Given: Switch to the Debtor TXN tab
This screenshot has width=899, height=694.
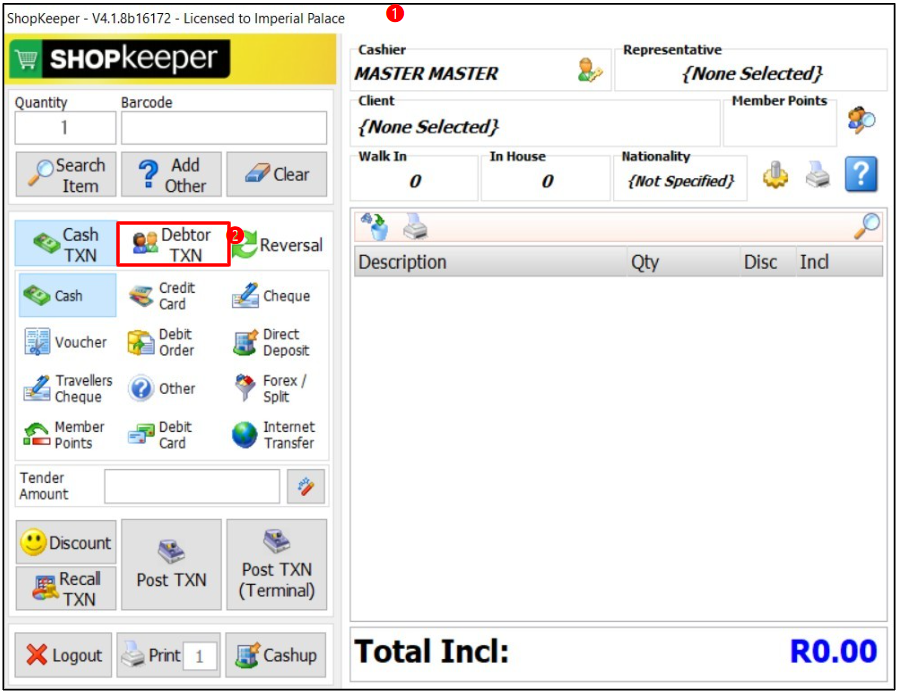Looking at the screenshot, I should coord(173,244).
